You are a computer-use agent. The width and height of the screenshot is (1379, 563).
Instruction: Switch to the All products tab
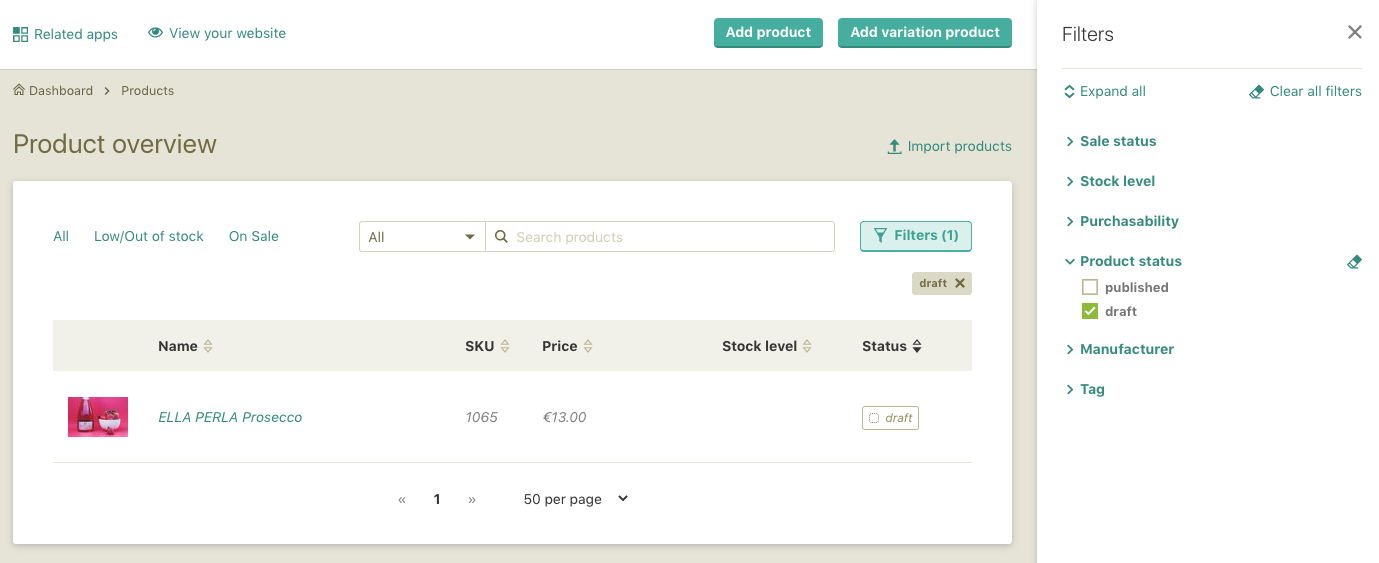[x=61, y=236]
